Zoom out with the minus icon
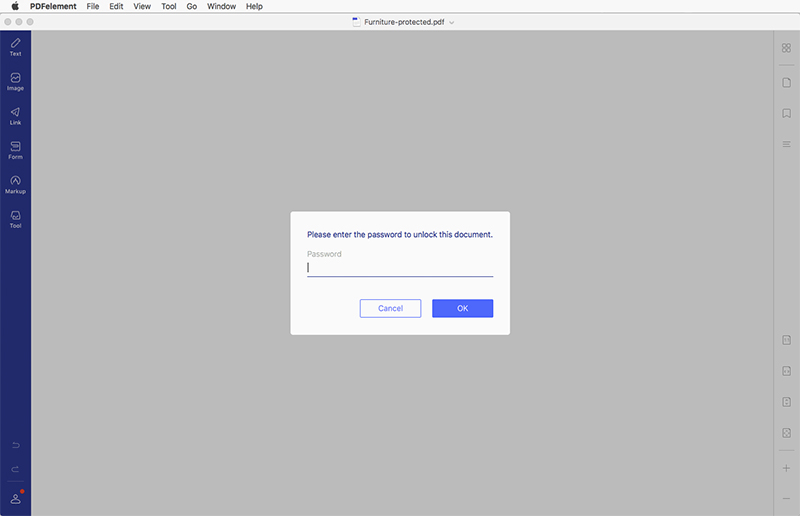Viewport: 800px width, 516px height. coord(786,498)
